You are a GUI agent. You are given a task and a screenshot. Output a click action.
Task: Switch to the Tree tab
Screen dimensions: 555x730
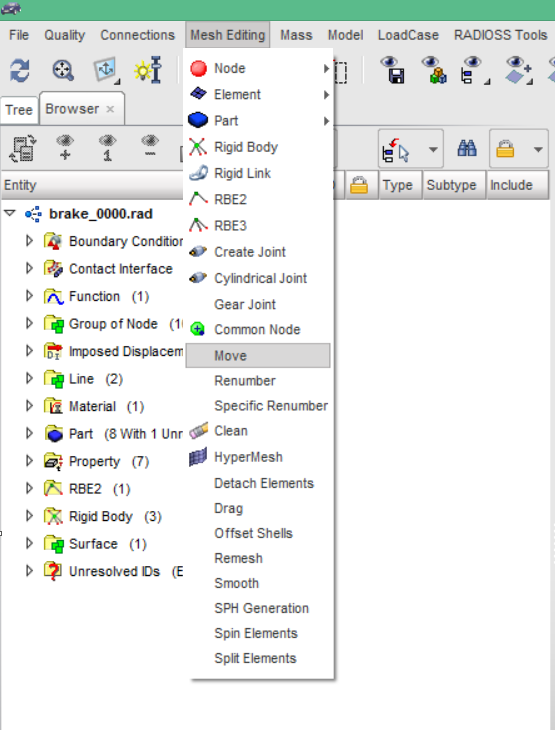coord(19,110)
